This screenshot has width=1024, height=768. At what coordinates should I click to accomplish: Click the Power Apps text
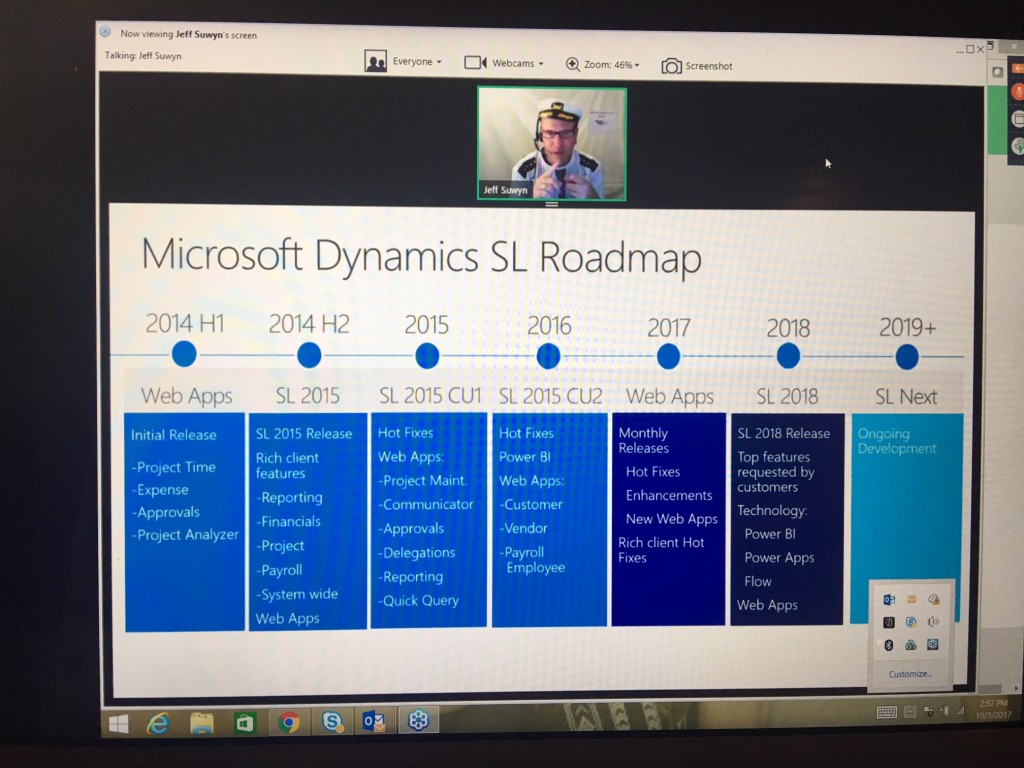point(779,558)
